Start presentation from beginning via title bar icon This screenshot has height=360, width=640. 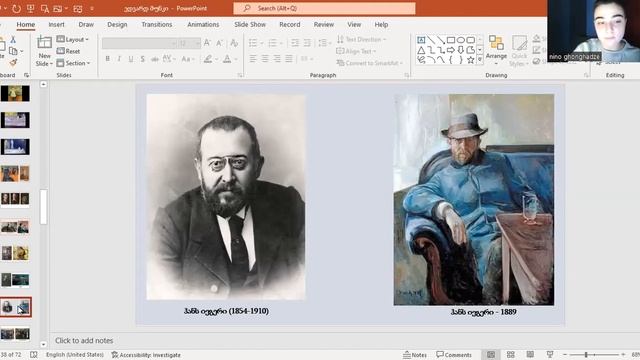(31, 8)
